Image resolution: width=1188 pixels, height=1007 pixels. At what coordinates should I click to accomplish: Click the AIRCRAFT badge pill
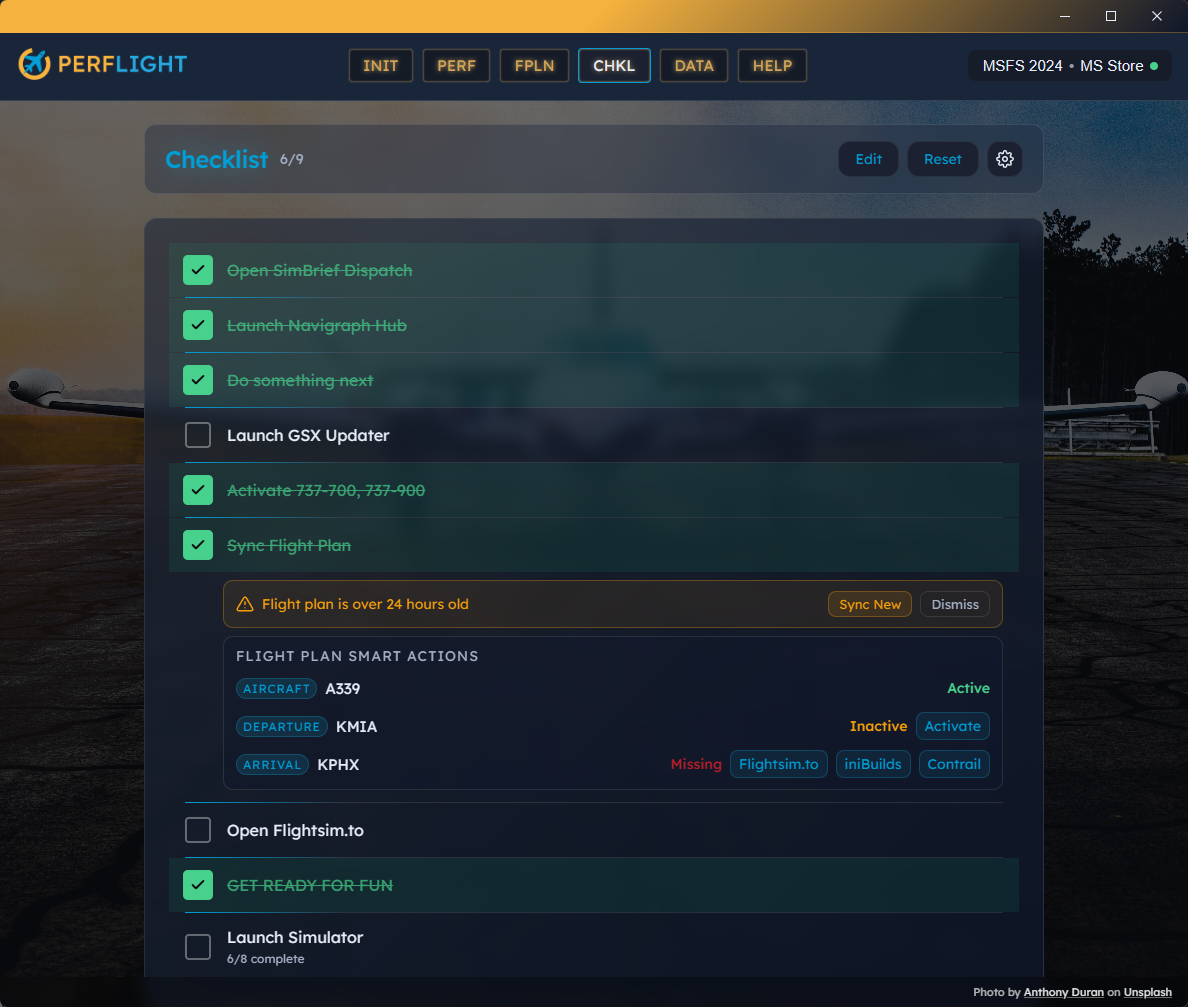[276, 688]
